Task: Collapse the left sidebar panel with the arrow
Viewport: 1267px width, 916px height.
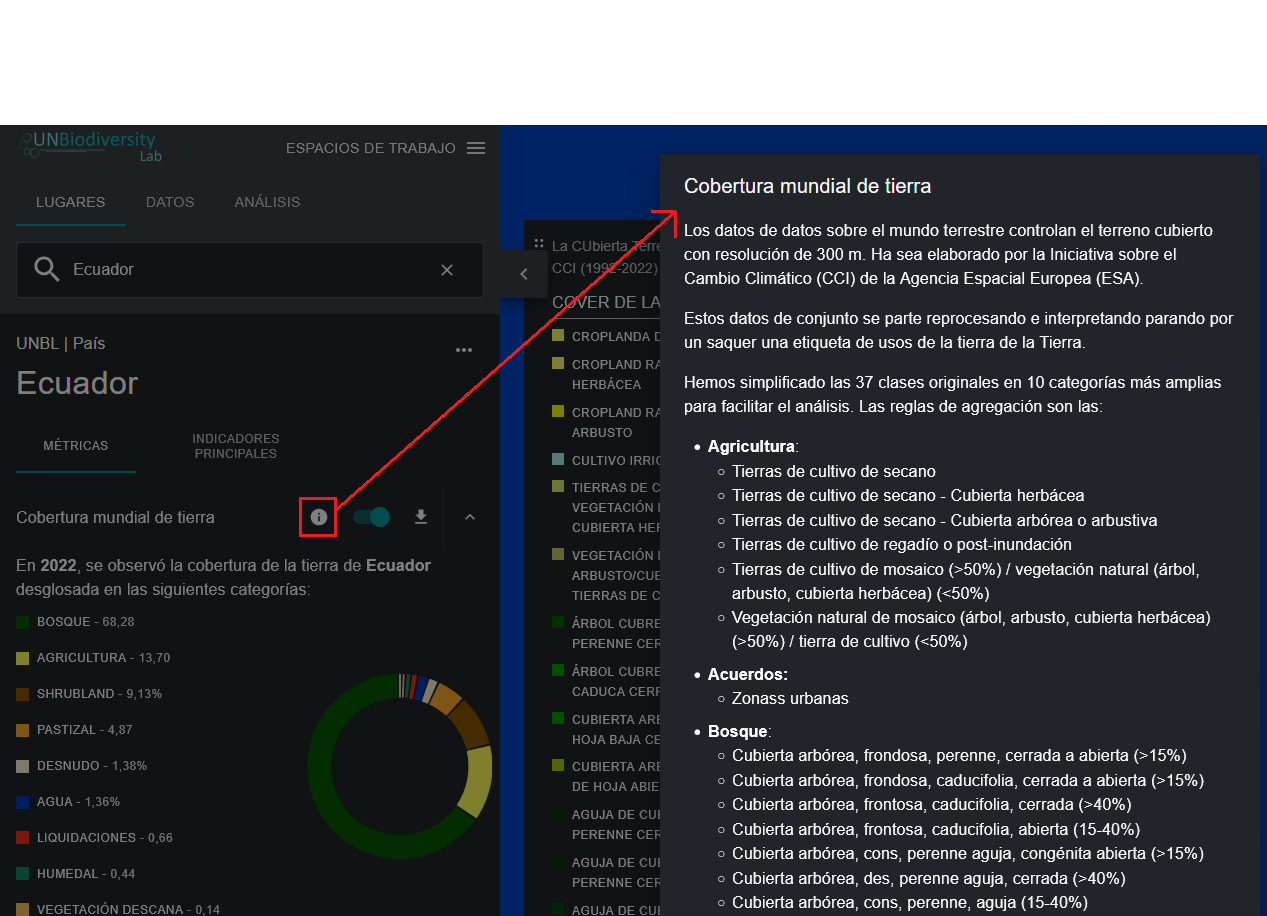Action: pyautogui.click(x=524, y=274)
